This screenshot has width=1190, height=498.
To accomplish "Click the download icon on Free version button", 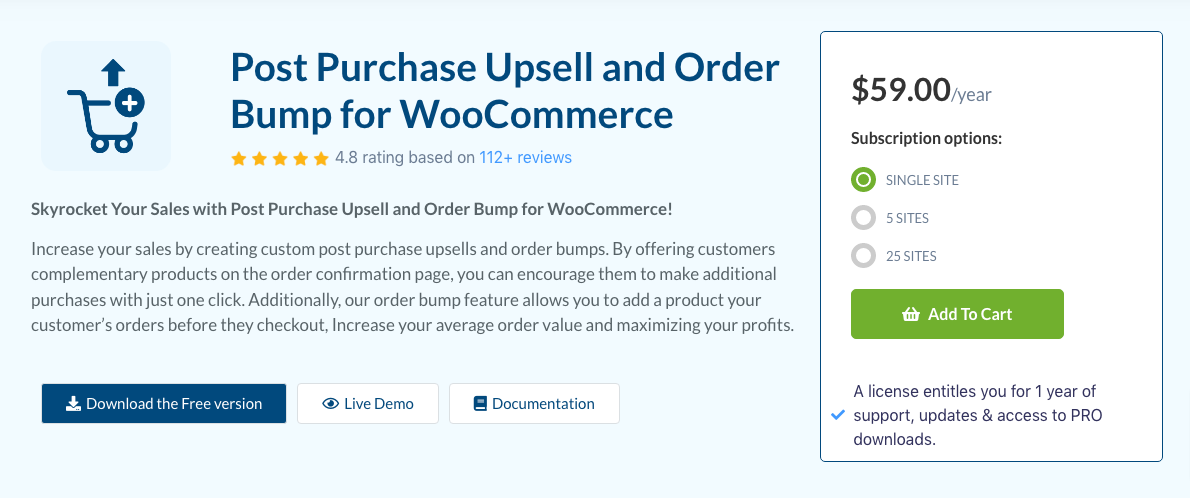I will tap(73, 404).
